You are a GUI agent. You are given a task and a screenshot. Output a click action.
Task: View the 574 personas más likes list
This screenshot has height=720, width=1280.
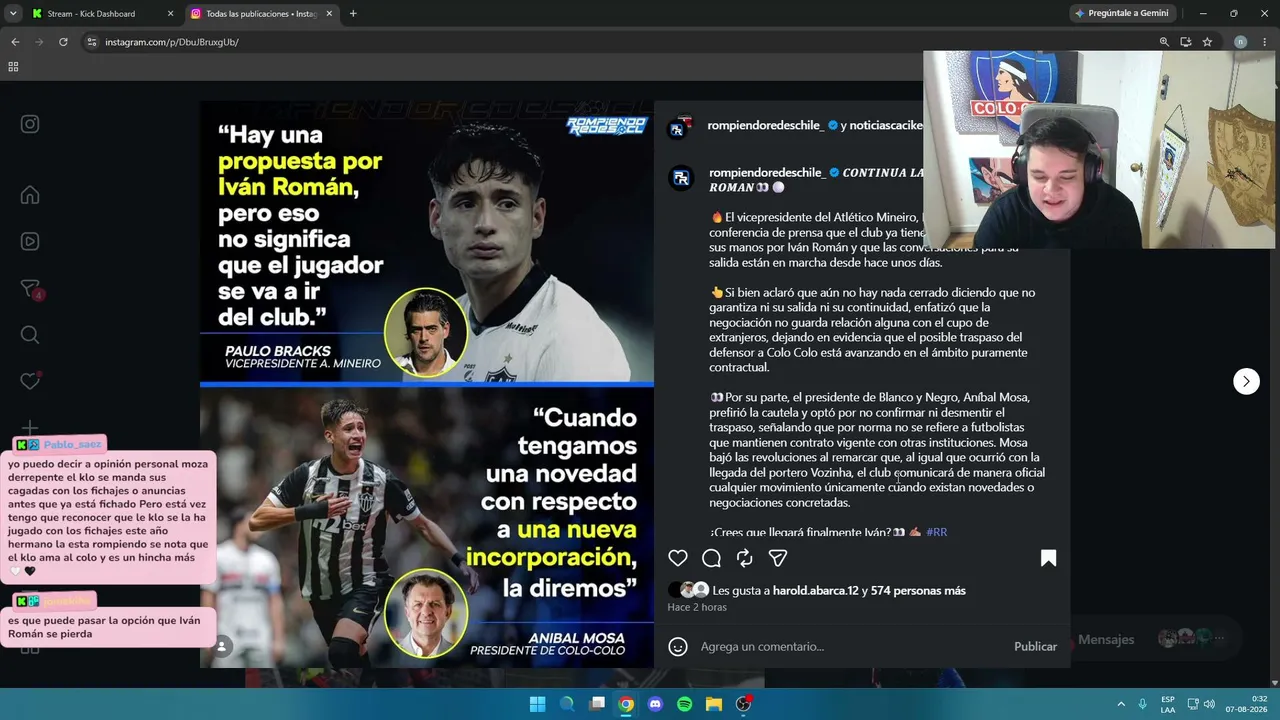point(918,591)
